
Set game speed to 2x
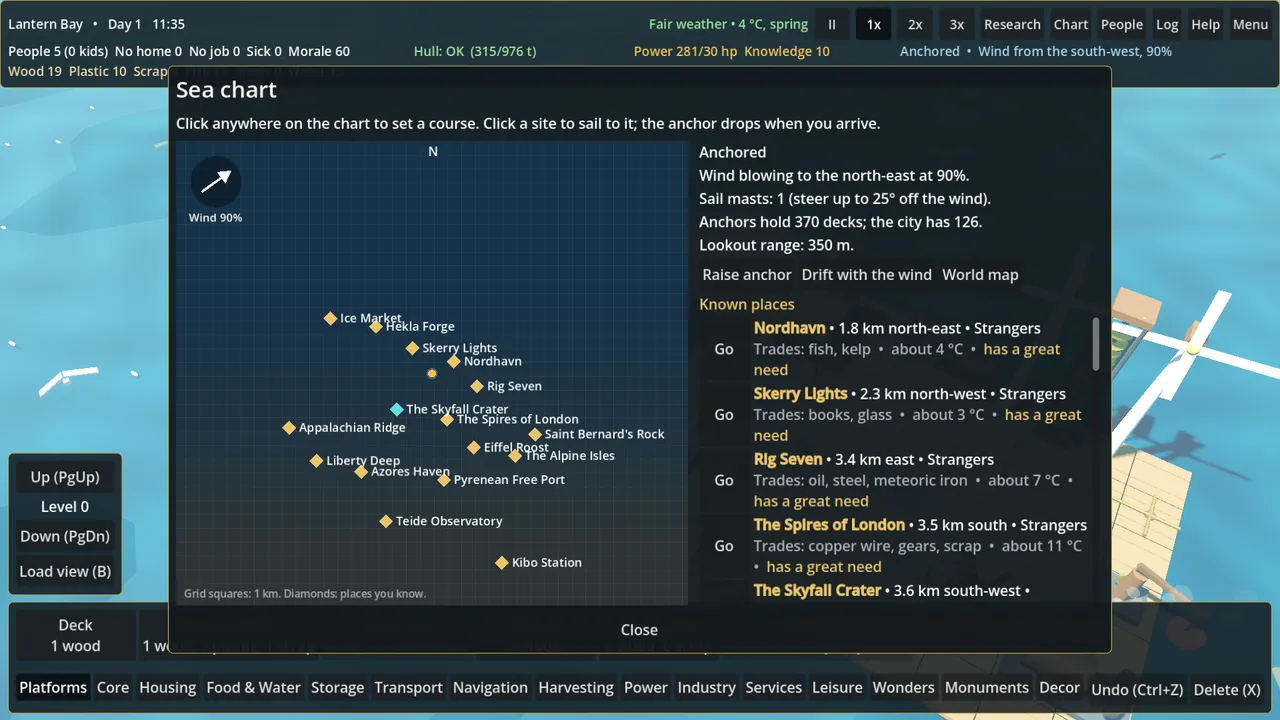(x=915, y=24)
